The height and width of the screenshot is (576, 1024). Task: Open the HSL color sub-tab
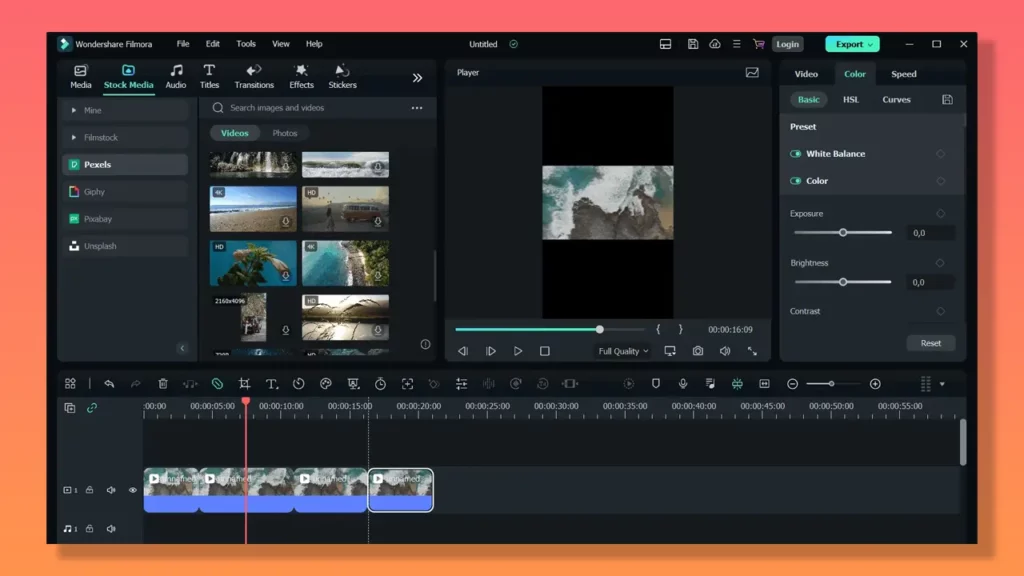[x=850, y=100]
